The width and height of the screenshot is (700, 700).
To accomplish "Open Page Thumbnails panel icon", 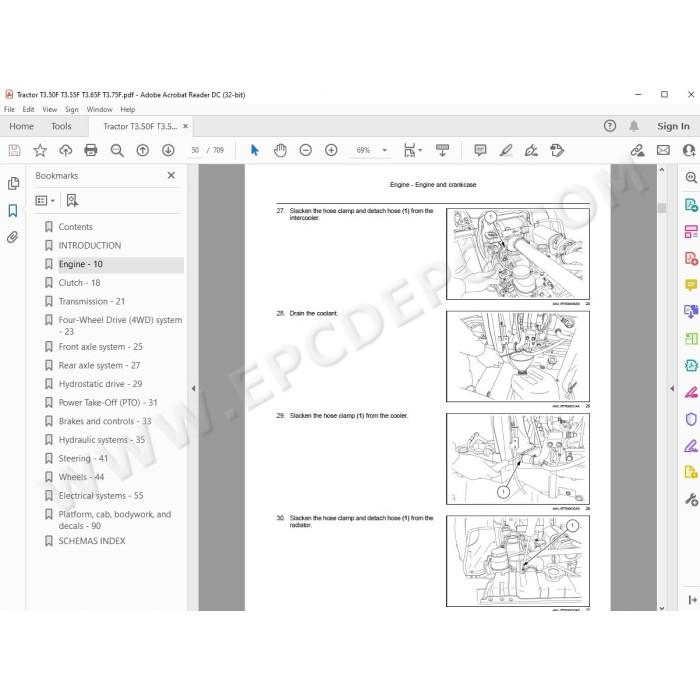I will 13,183.
